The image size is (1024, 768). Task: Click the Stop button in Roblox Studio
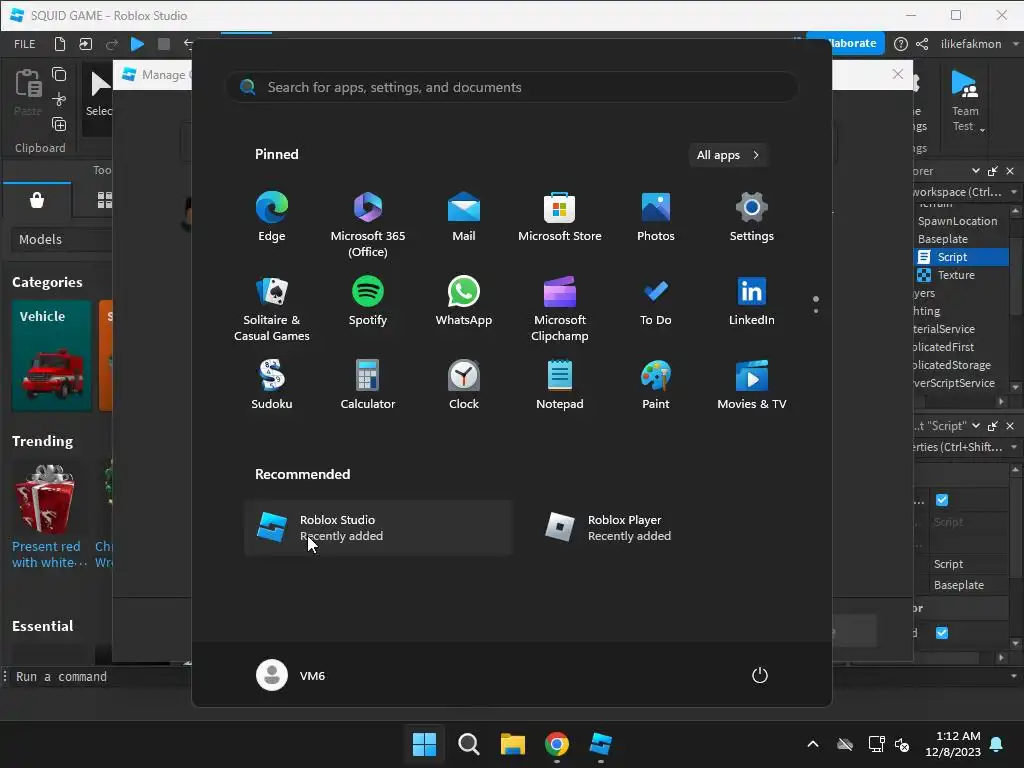pyautogui.click(x=164, y=44)
